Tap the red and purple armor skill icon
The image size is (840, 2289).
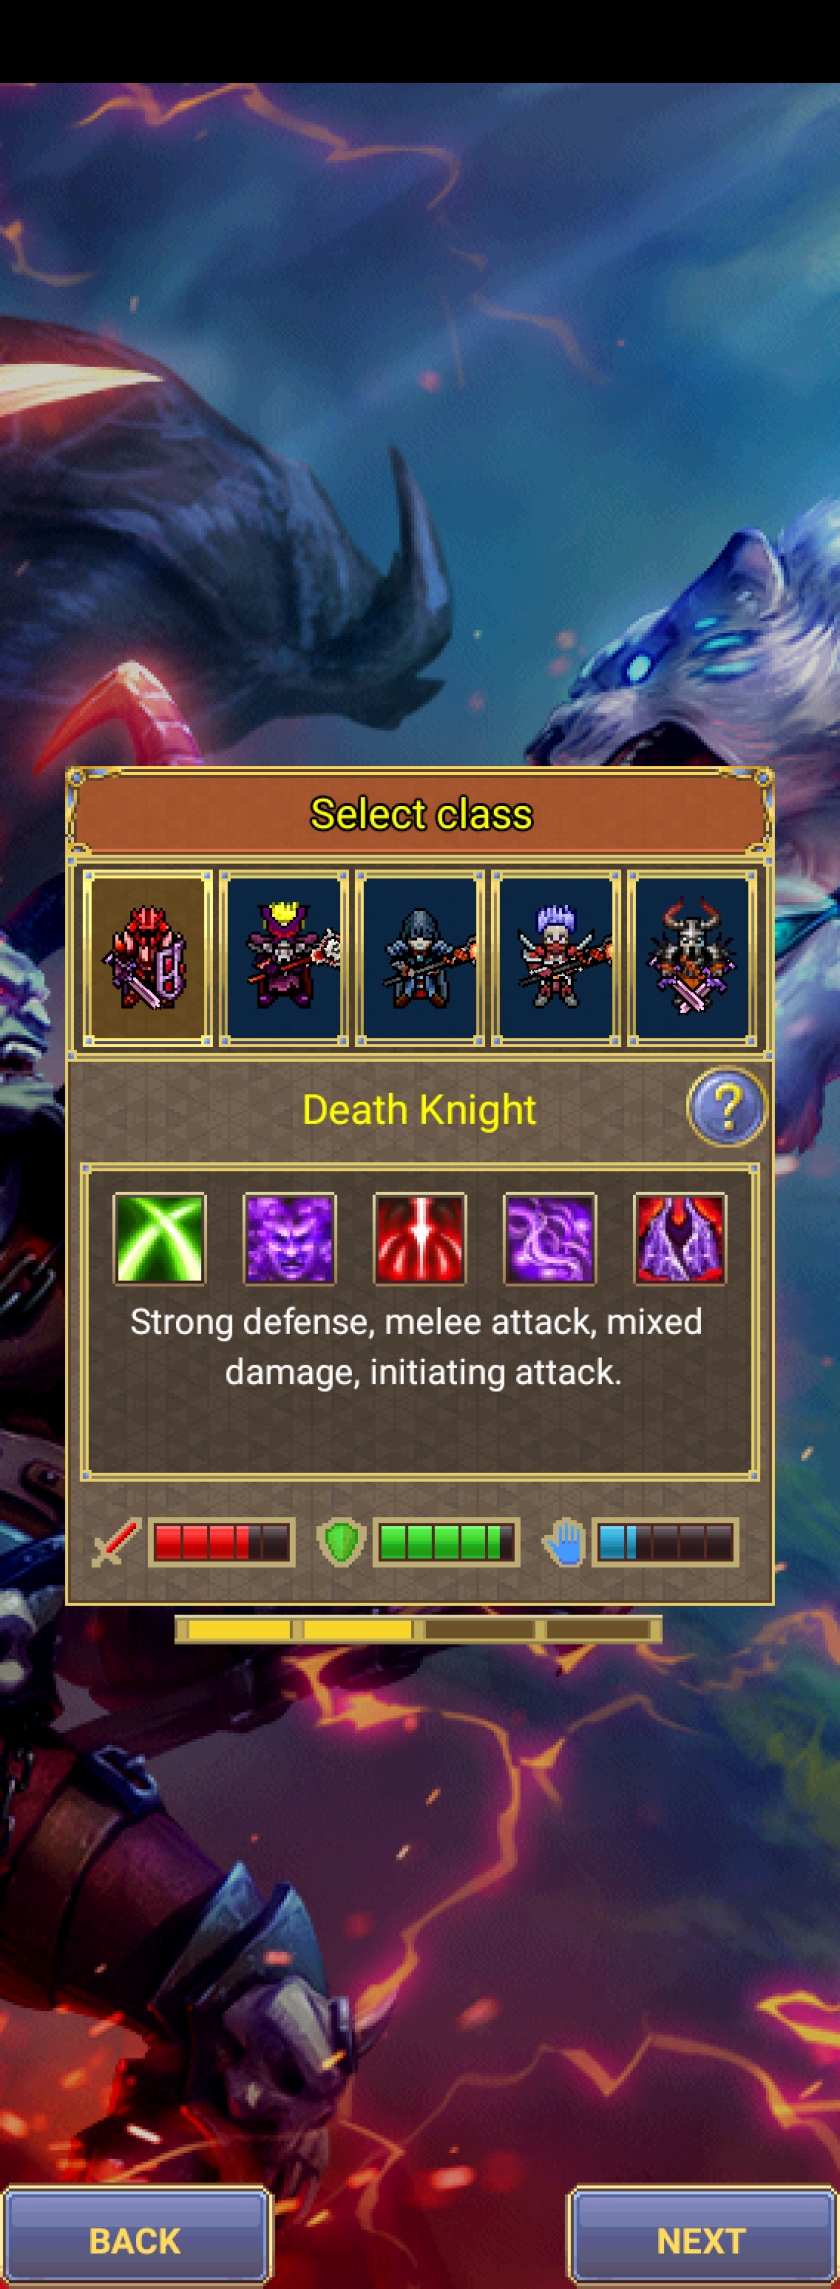click(680, 1238)
